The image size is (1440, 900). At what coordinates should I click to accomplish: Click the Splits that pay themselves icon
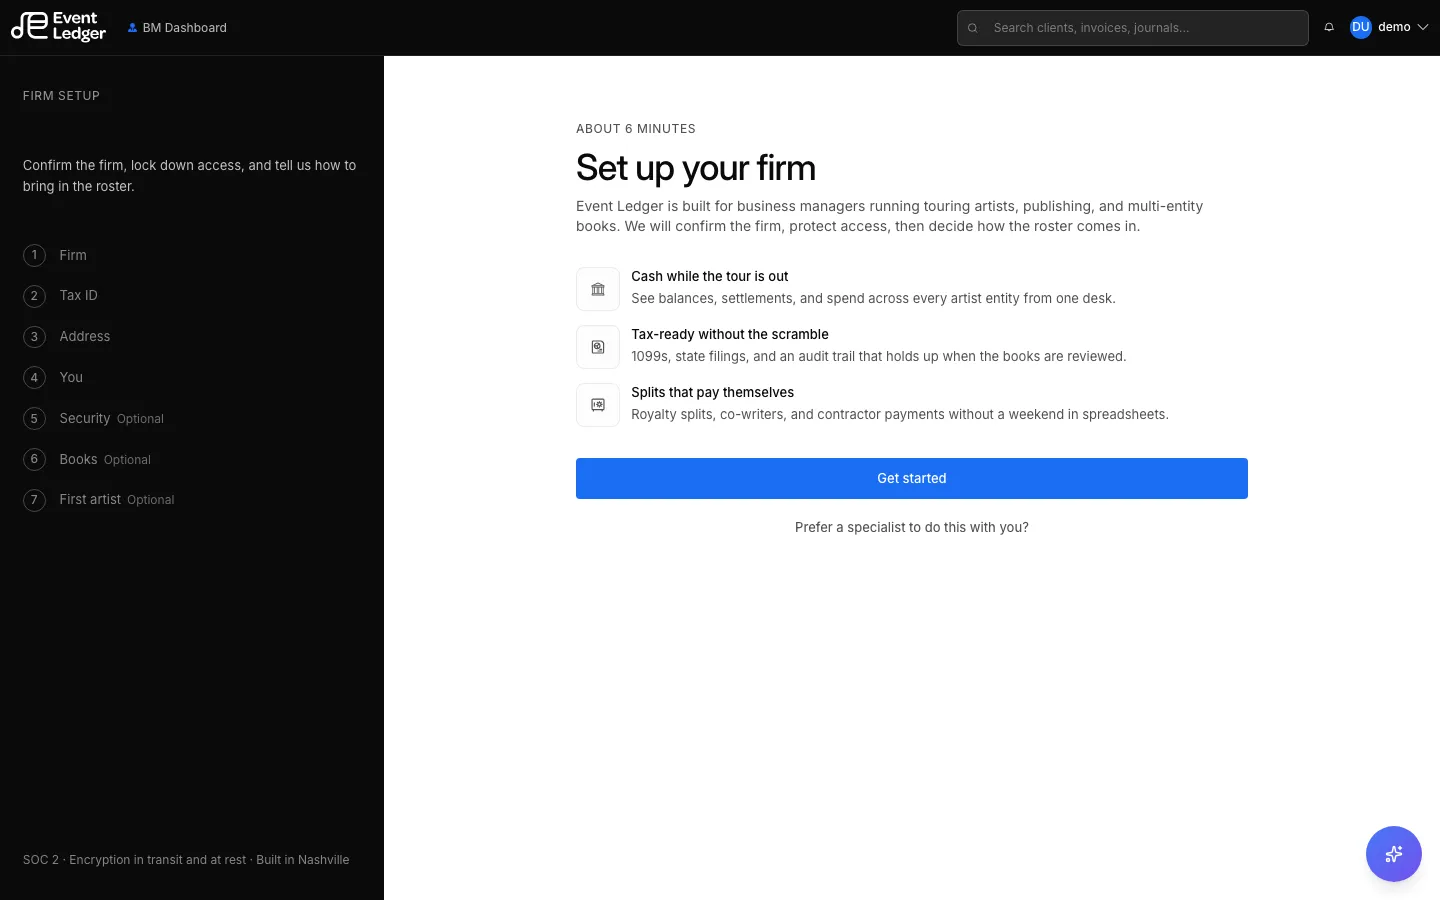[x=598, y=405]
